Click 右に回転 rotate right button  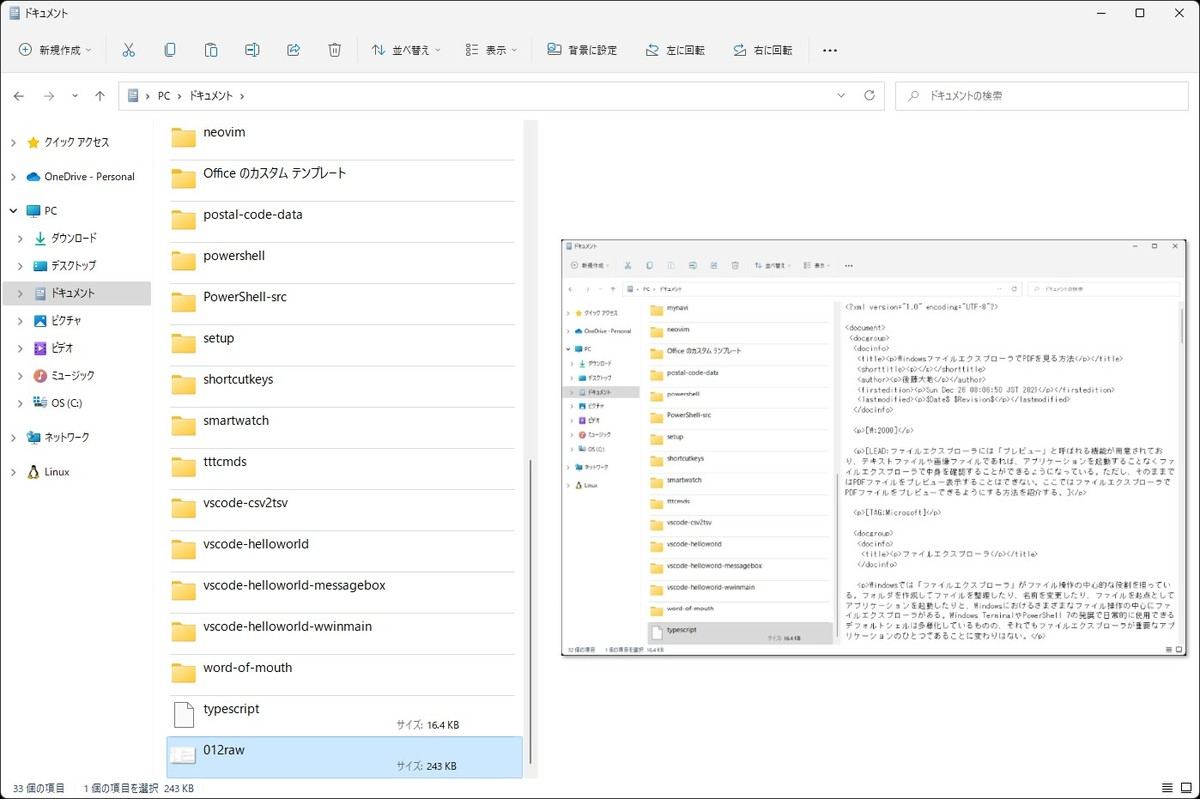tap(762, 50)
